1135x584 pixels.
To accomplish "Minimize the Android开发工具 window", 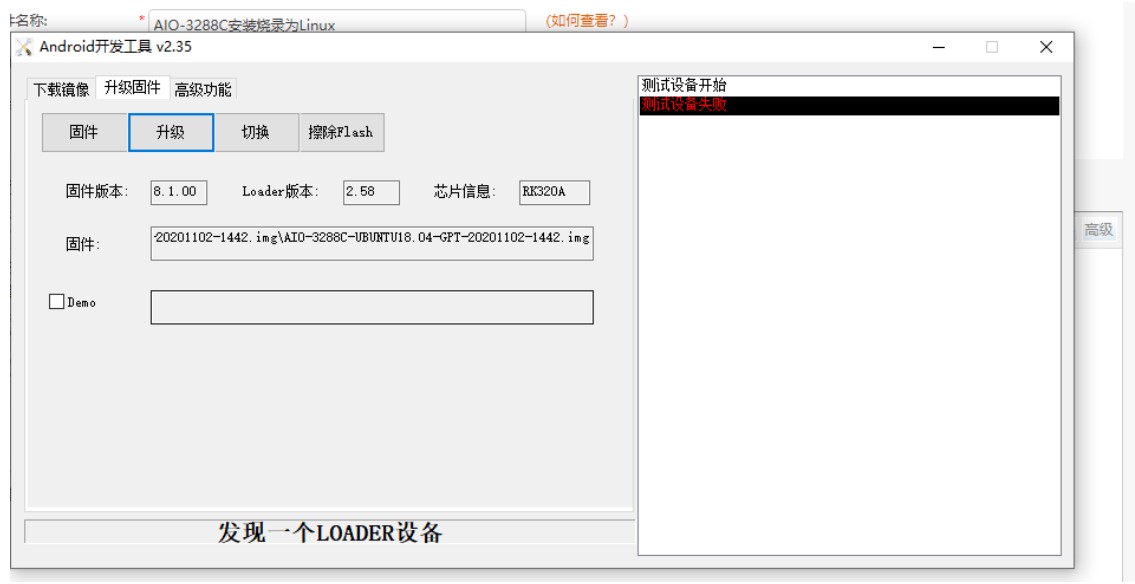I will (x=940, y=47).
